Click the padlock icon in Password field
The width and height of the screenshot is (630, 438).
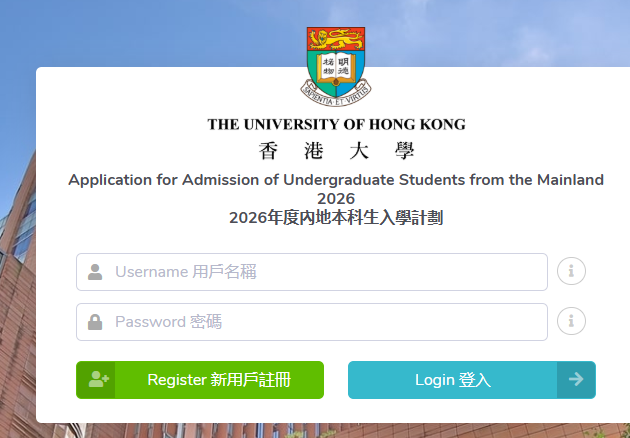95,322
